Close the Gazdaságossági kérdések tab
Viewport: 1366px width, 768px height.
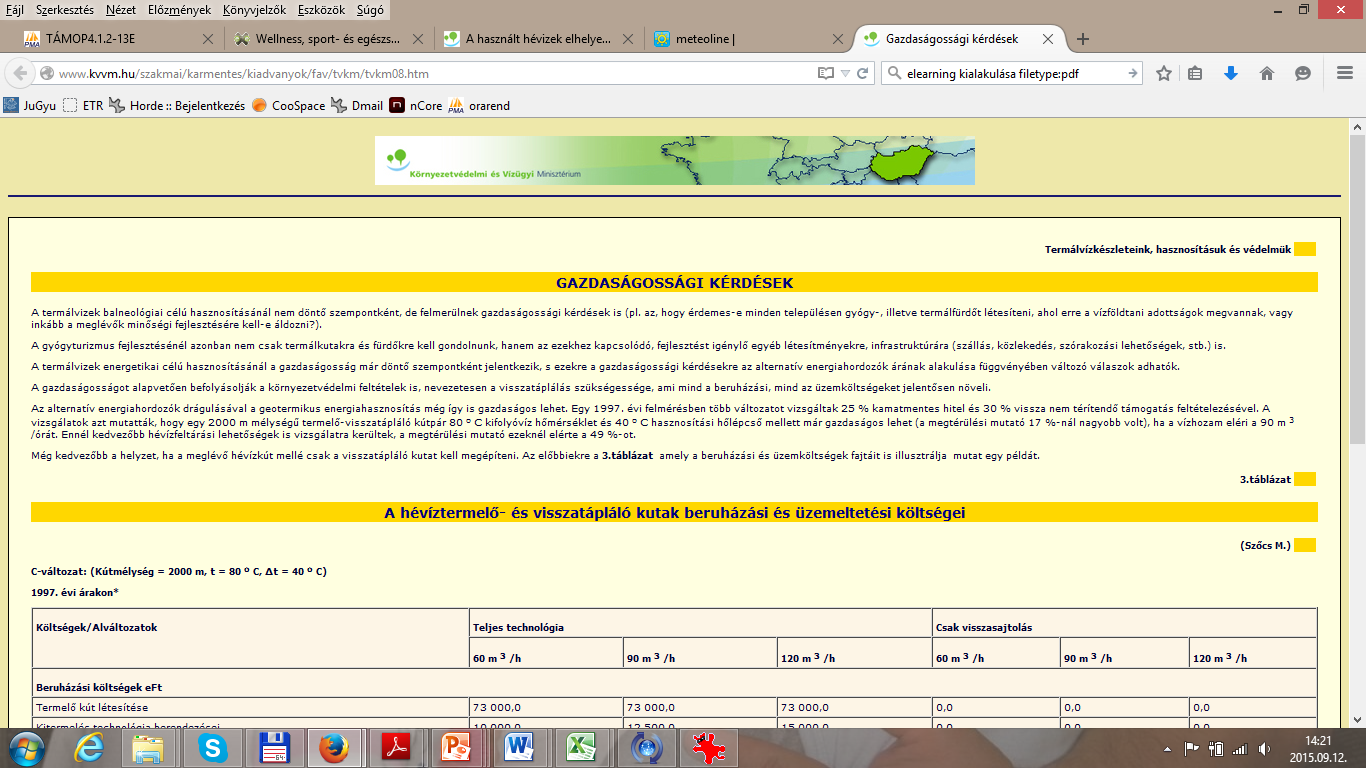[1048, 39]
